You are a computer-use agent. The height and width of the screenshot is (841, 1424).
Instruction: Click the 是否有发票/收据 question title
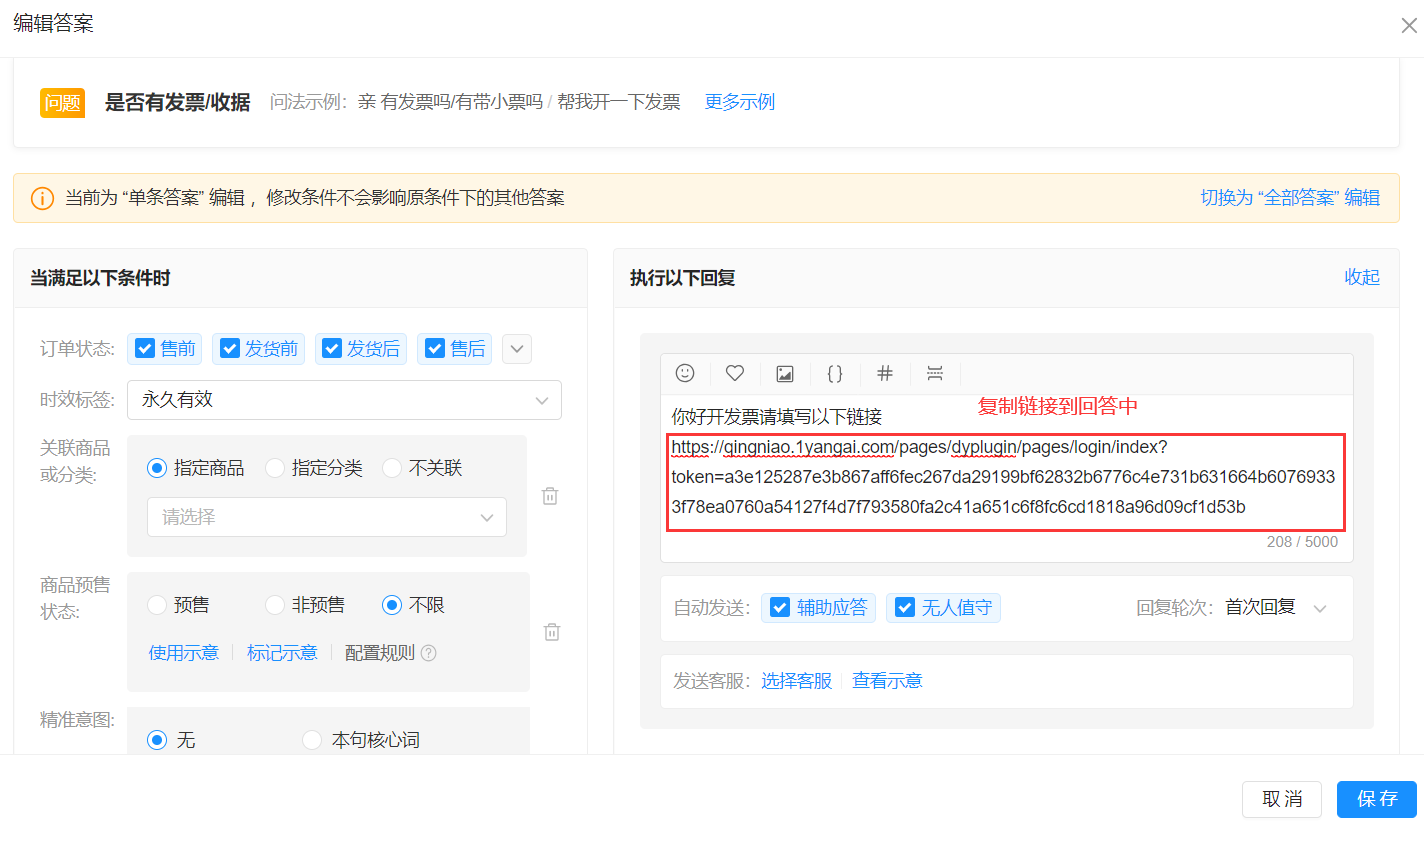pyautogui.click(x=178, y=102)
